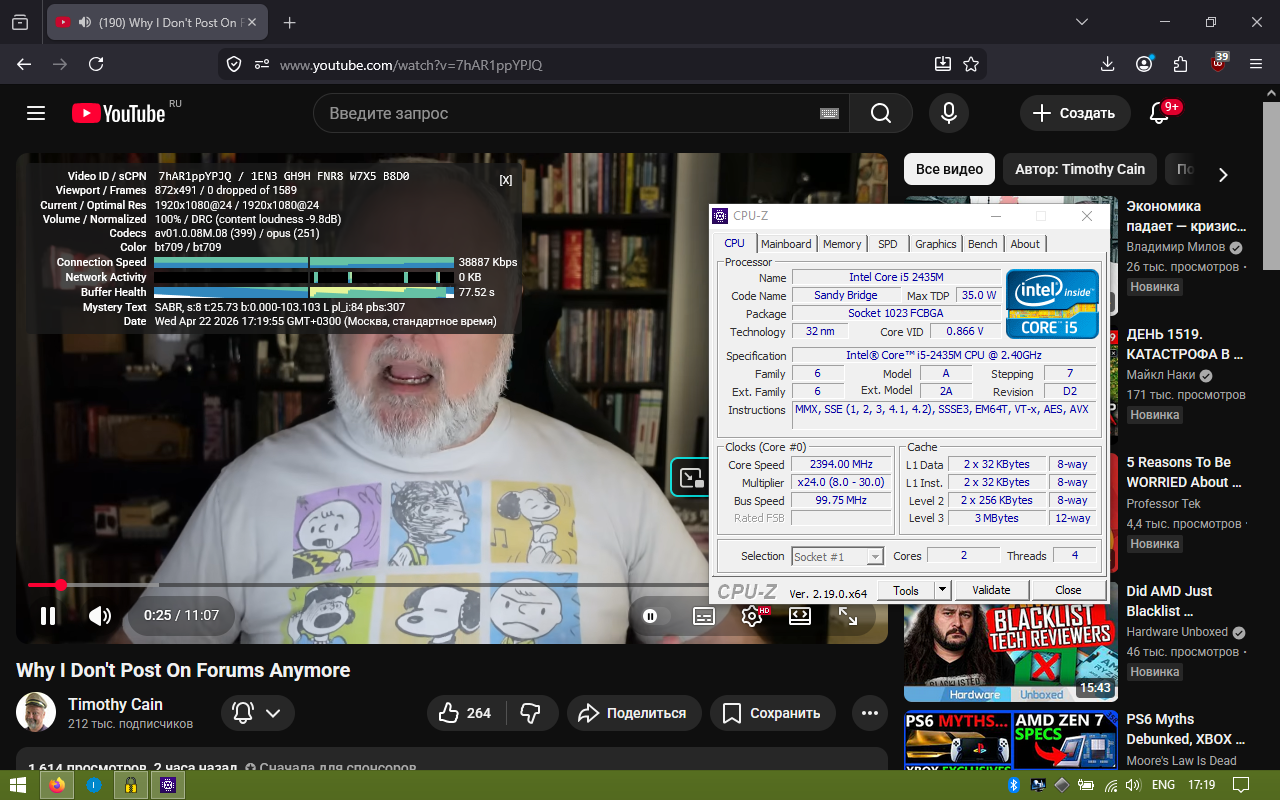Pause the video
This screenshot has height=800, width=1280.
click(48, 616)
